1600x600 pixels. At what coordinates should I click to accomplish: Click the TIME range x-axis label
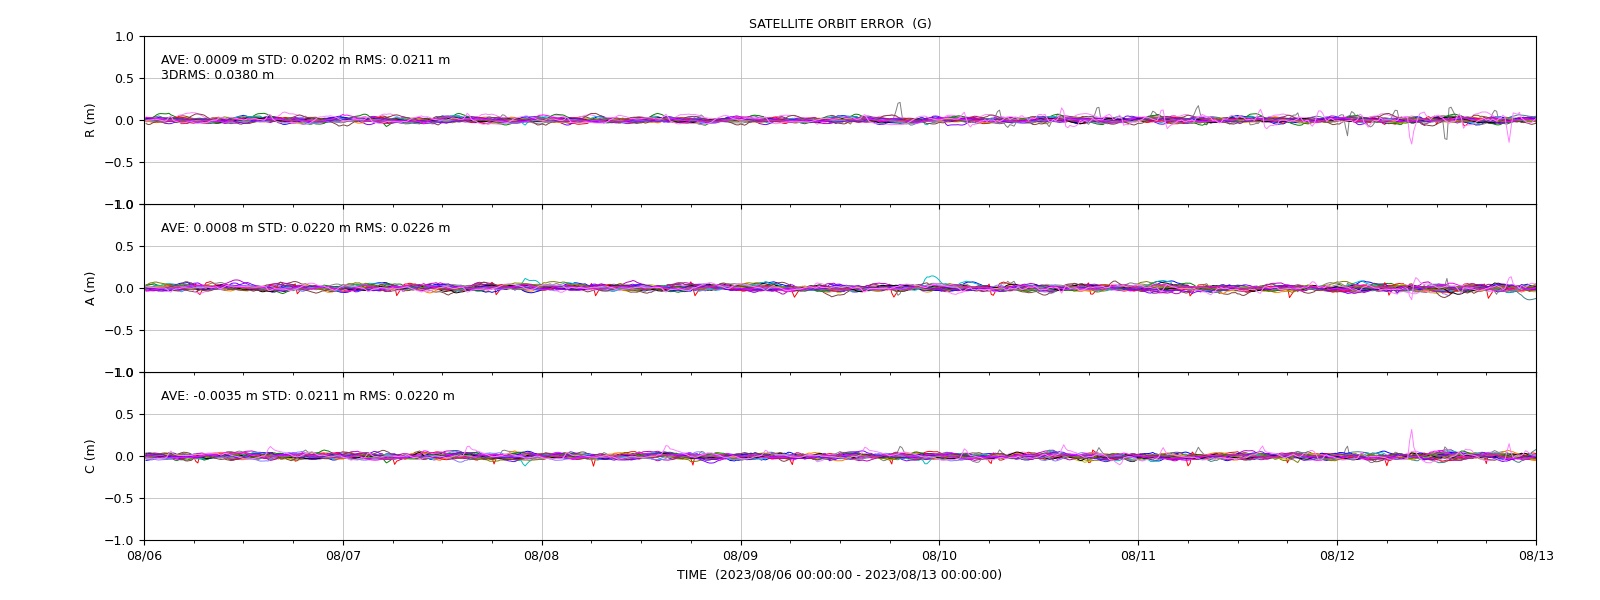(x=839, y=575)
